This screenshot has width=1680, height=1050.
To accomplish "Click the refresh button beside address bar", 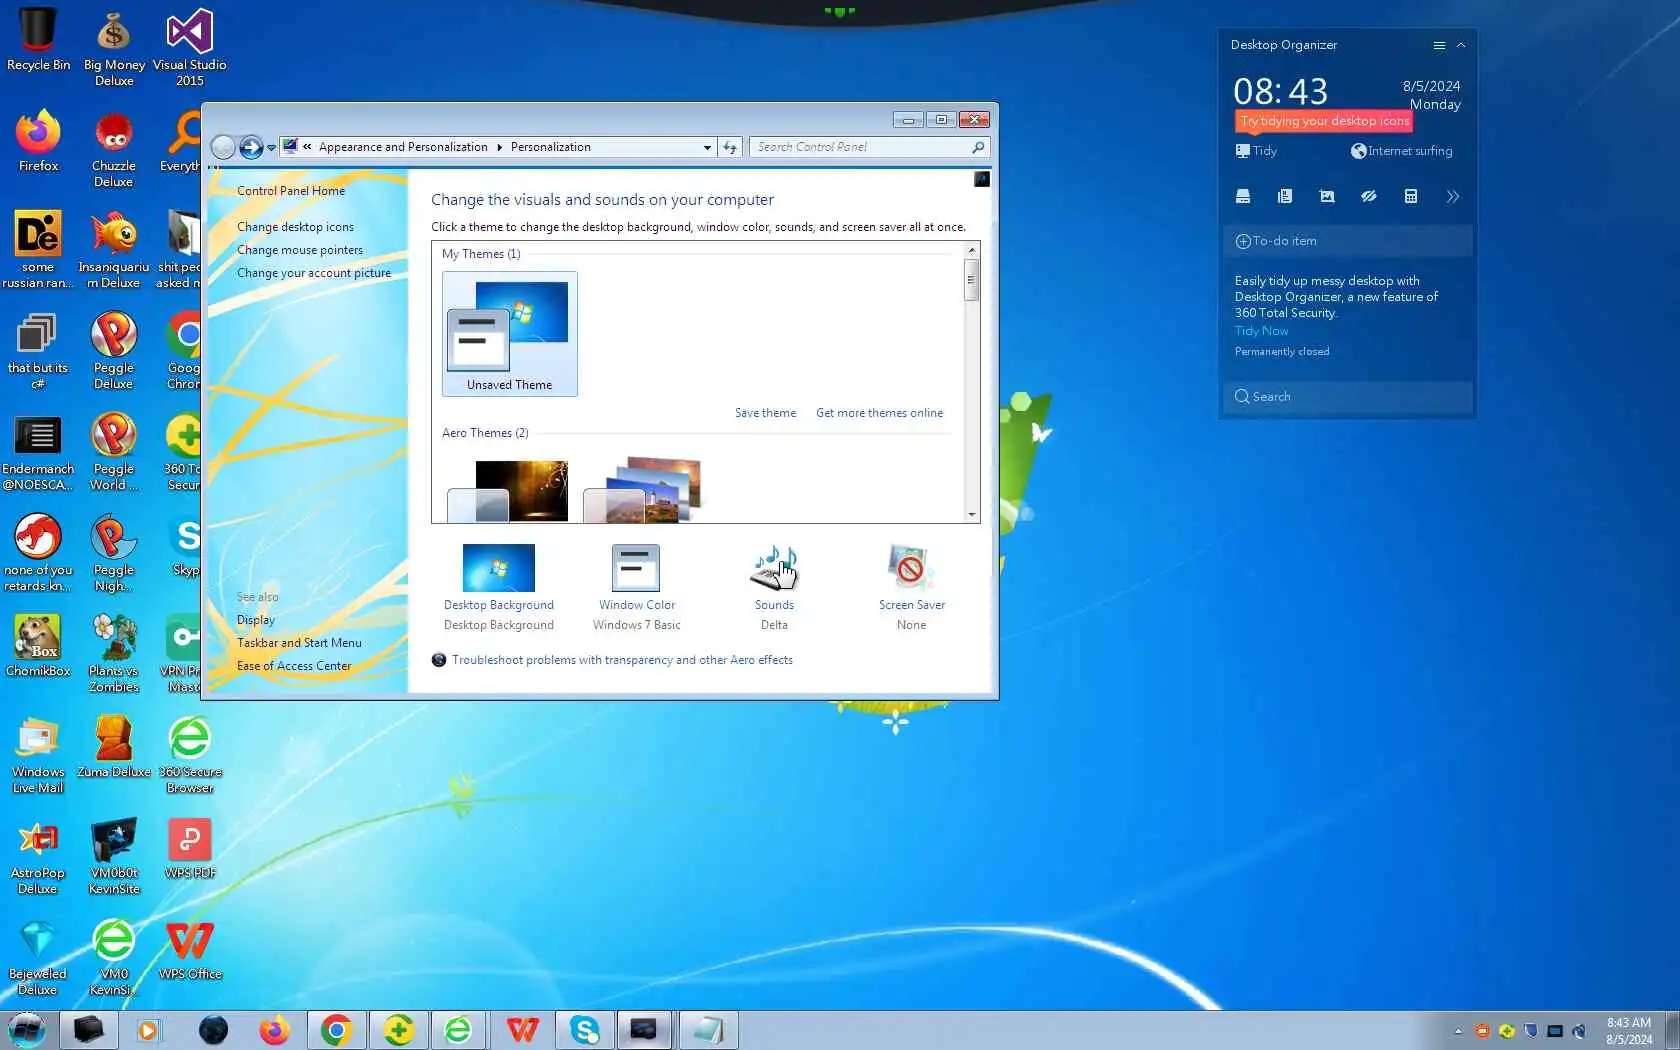I will tap(730, 147).
